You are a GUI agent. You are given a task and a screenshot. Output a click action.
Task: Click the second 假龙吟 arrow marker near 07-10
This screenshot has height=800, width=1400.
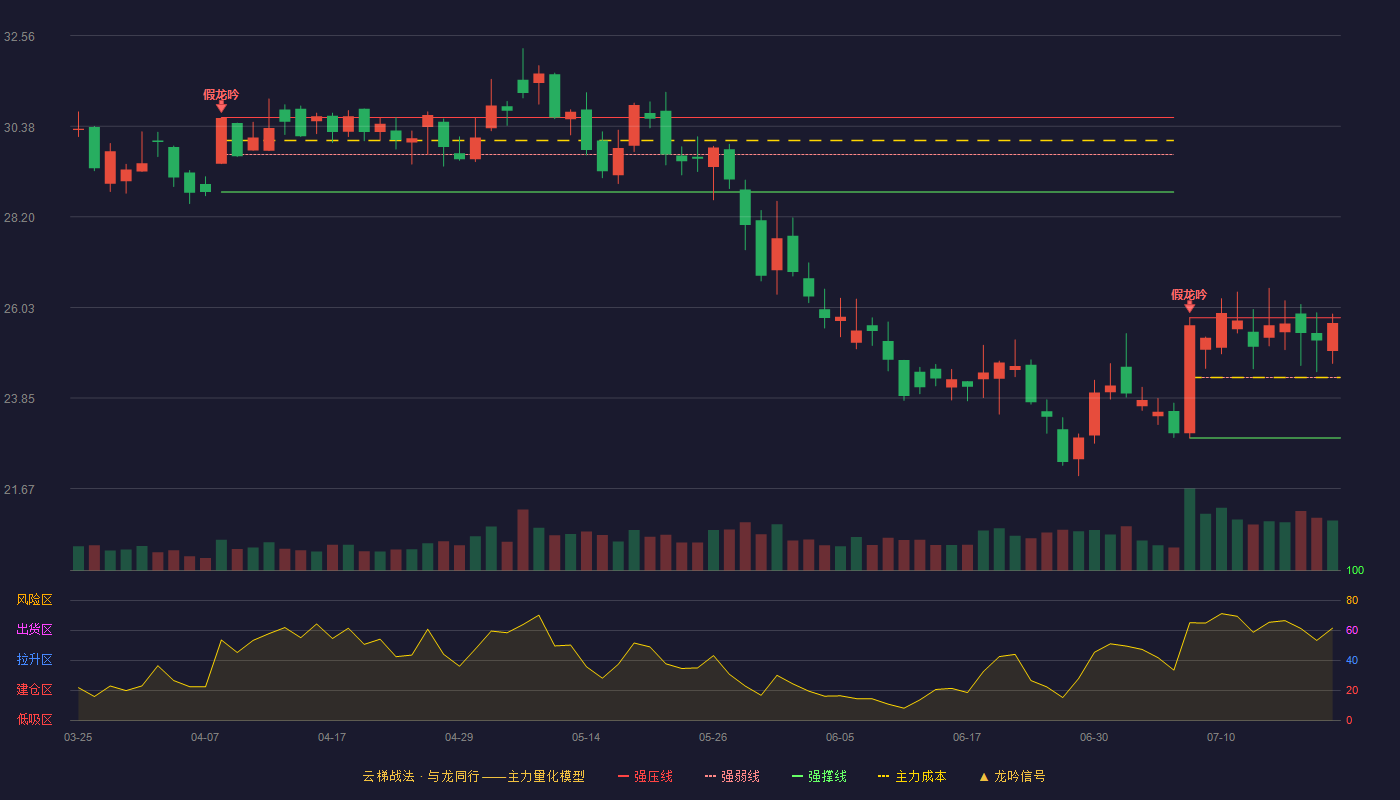pyautogui.click(x=1189, y=307)
